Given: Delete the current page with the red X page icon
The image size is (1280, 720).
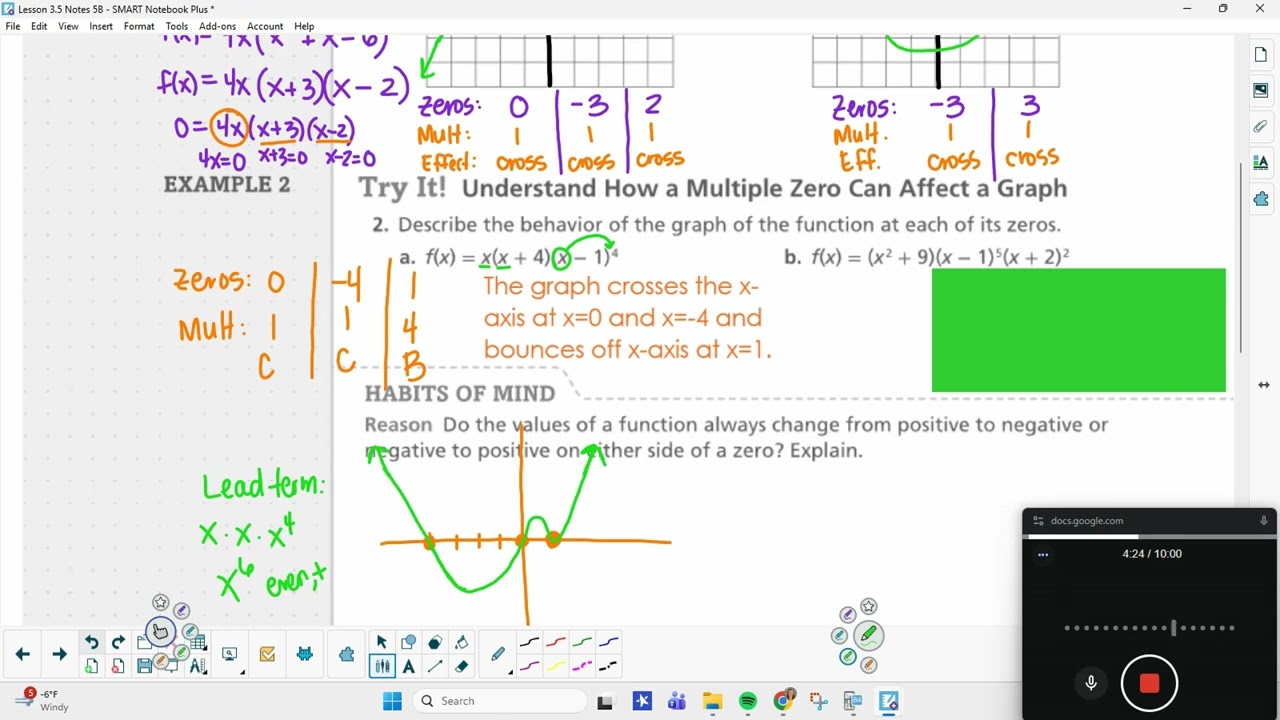Looking at the screenshot, I should (x=118, y=666).
